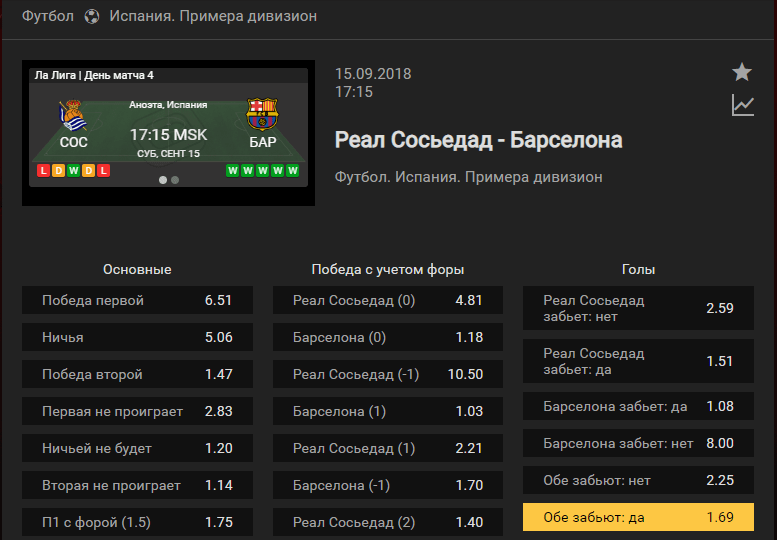This screenshot has width=777, height=540.
Task: Bet on Ничья 5.06
Action: click(x=137, y=337)
